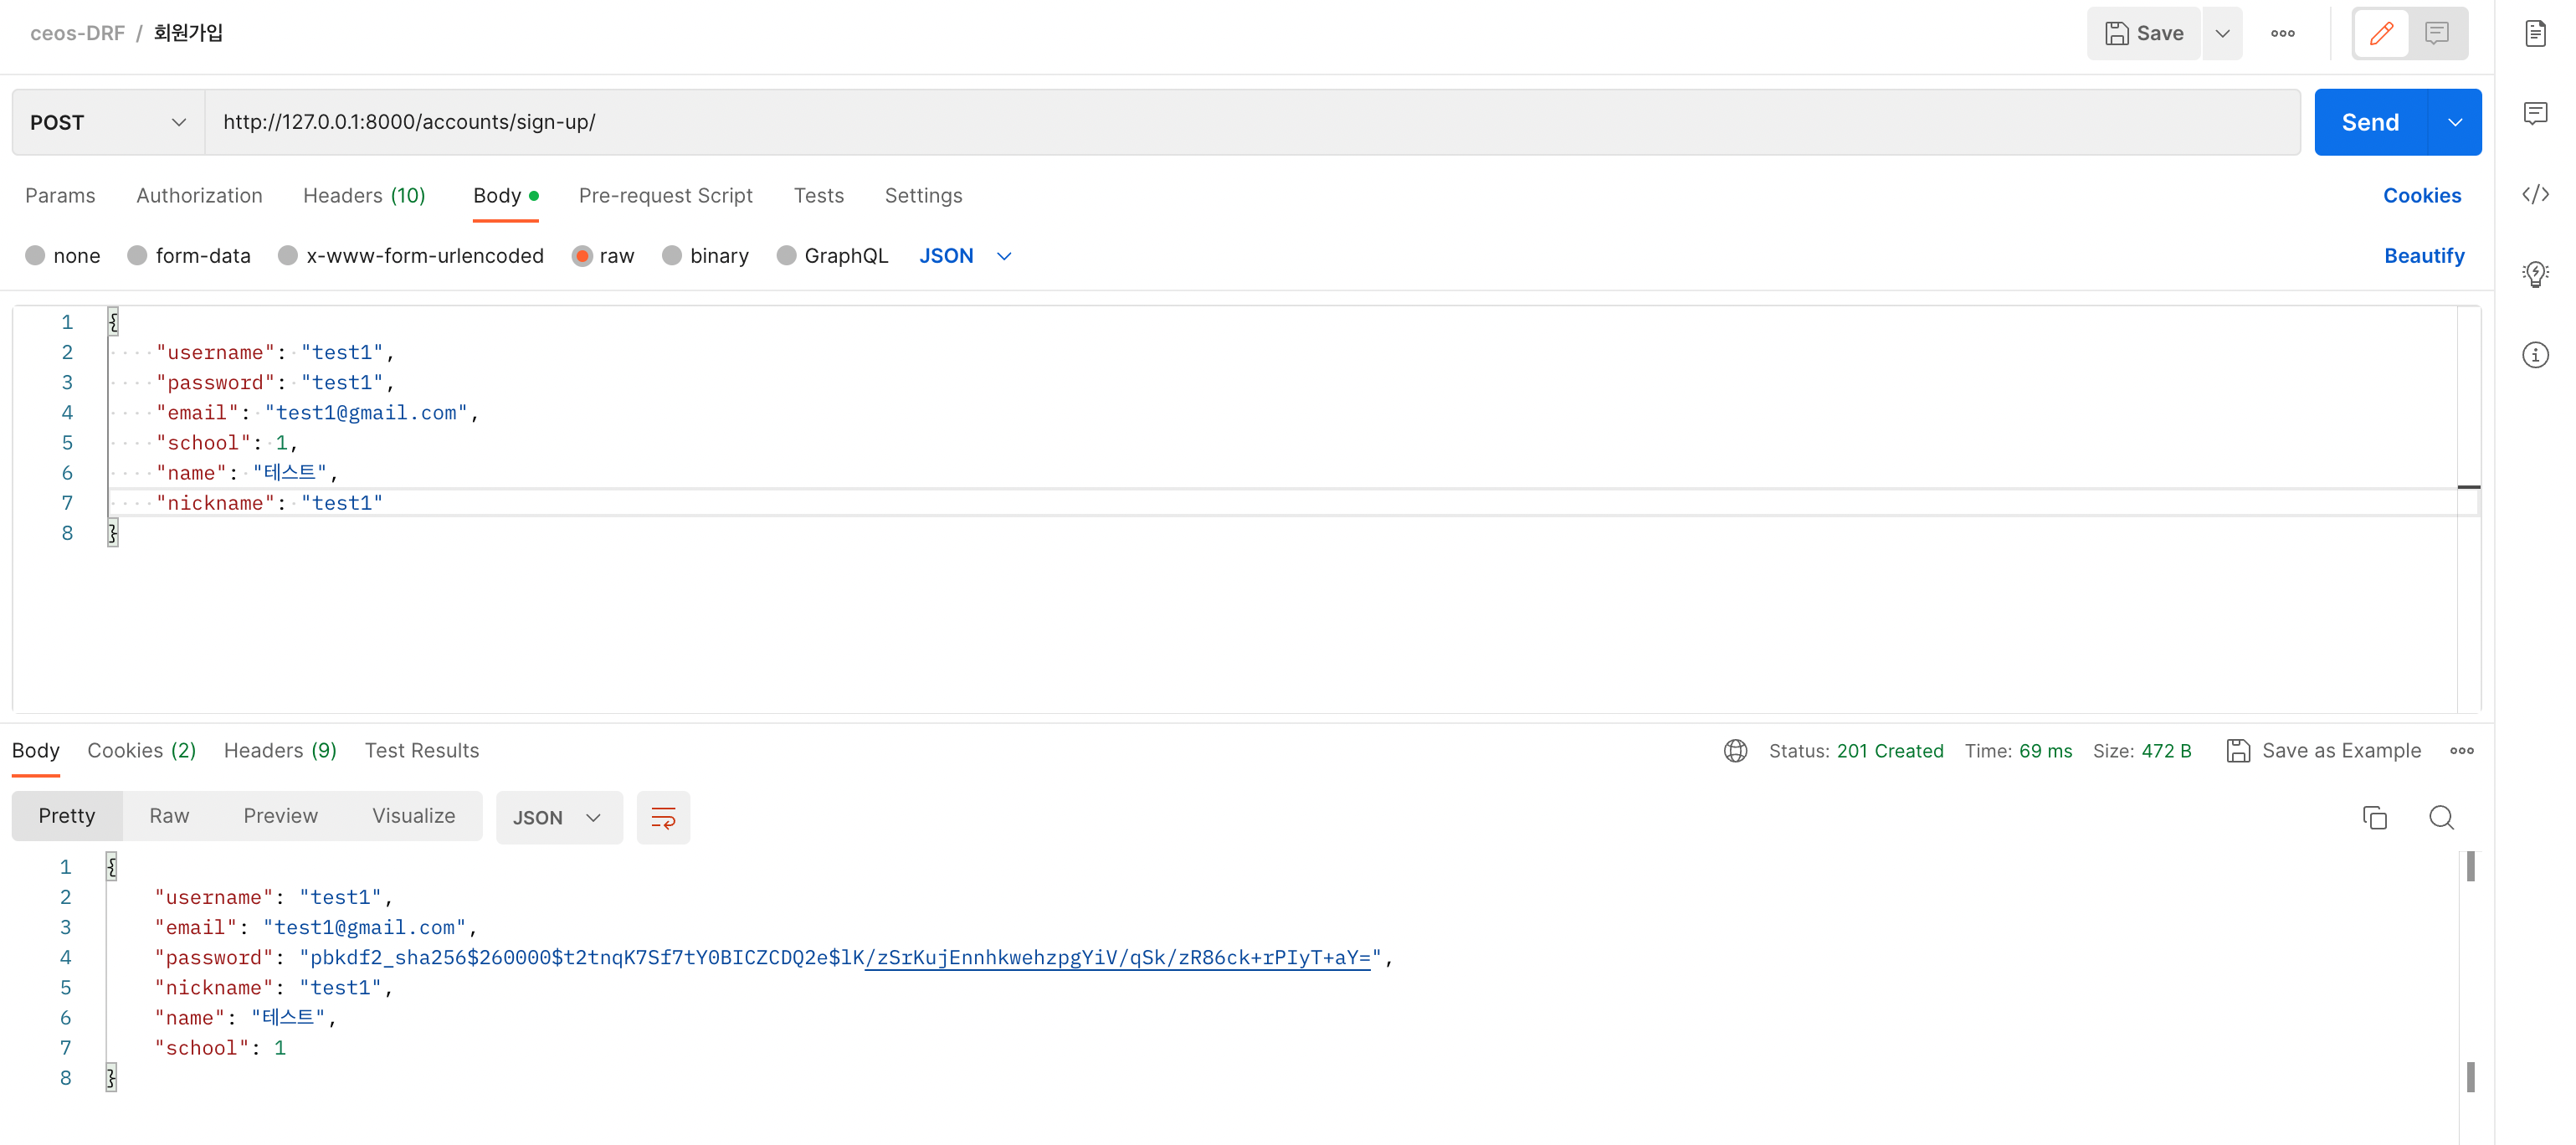
Task: Open the Authorization tab
Action: tap(199, 196)
